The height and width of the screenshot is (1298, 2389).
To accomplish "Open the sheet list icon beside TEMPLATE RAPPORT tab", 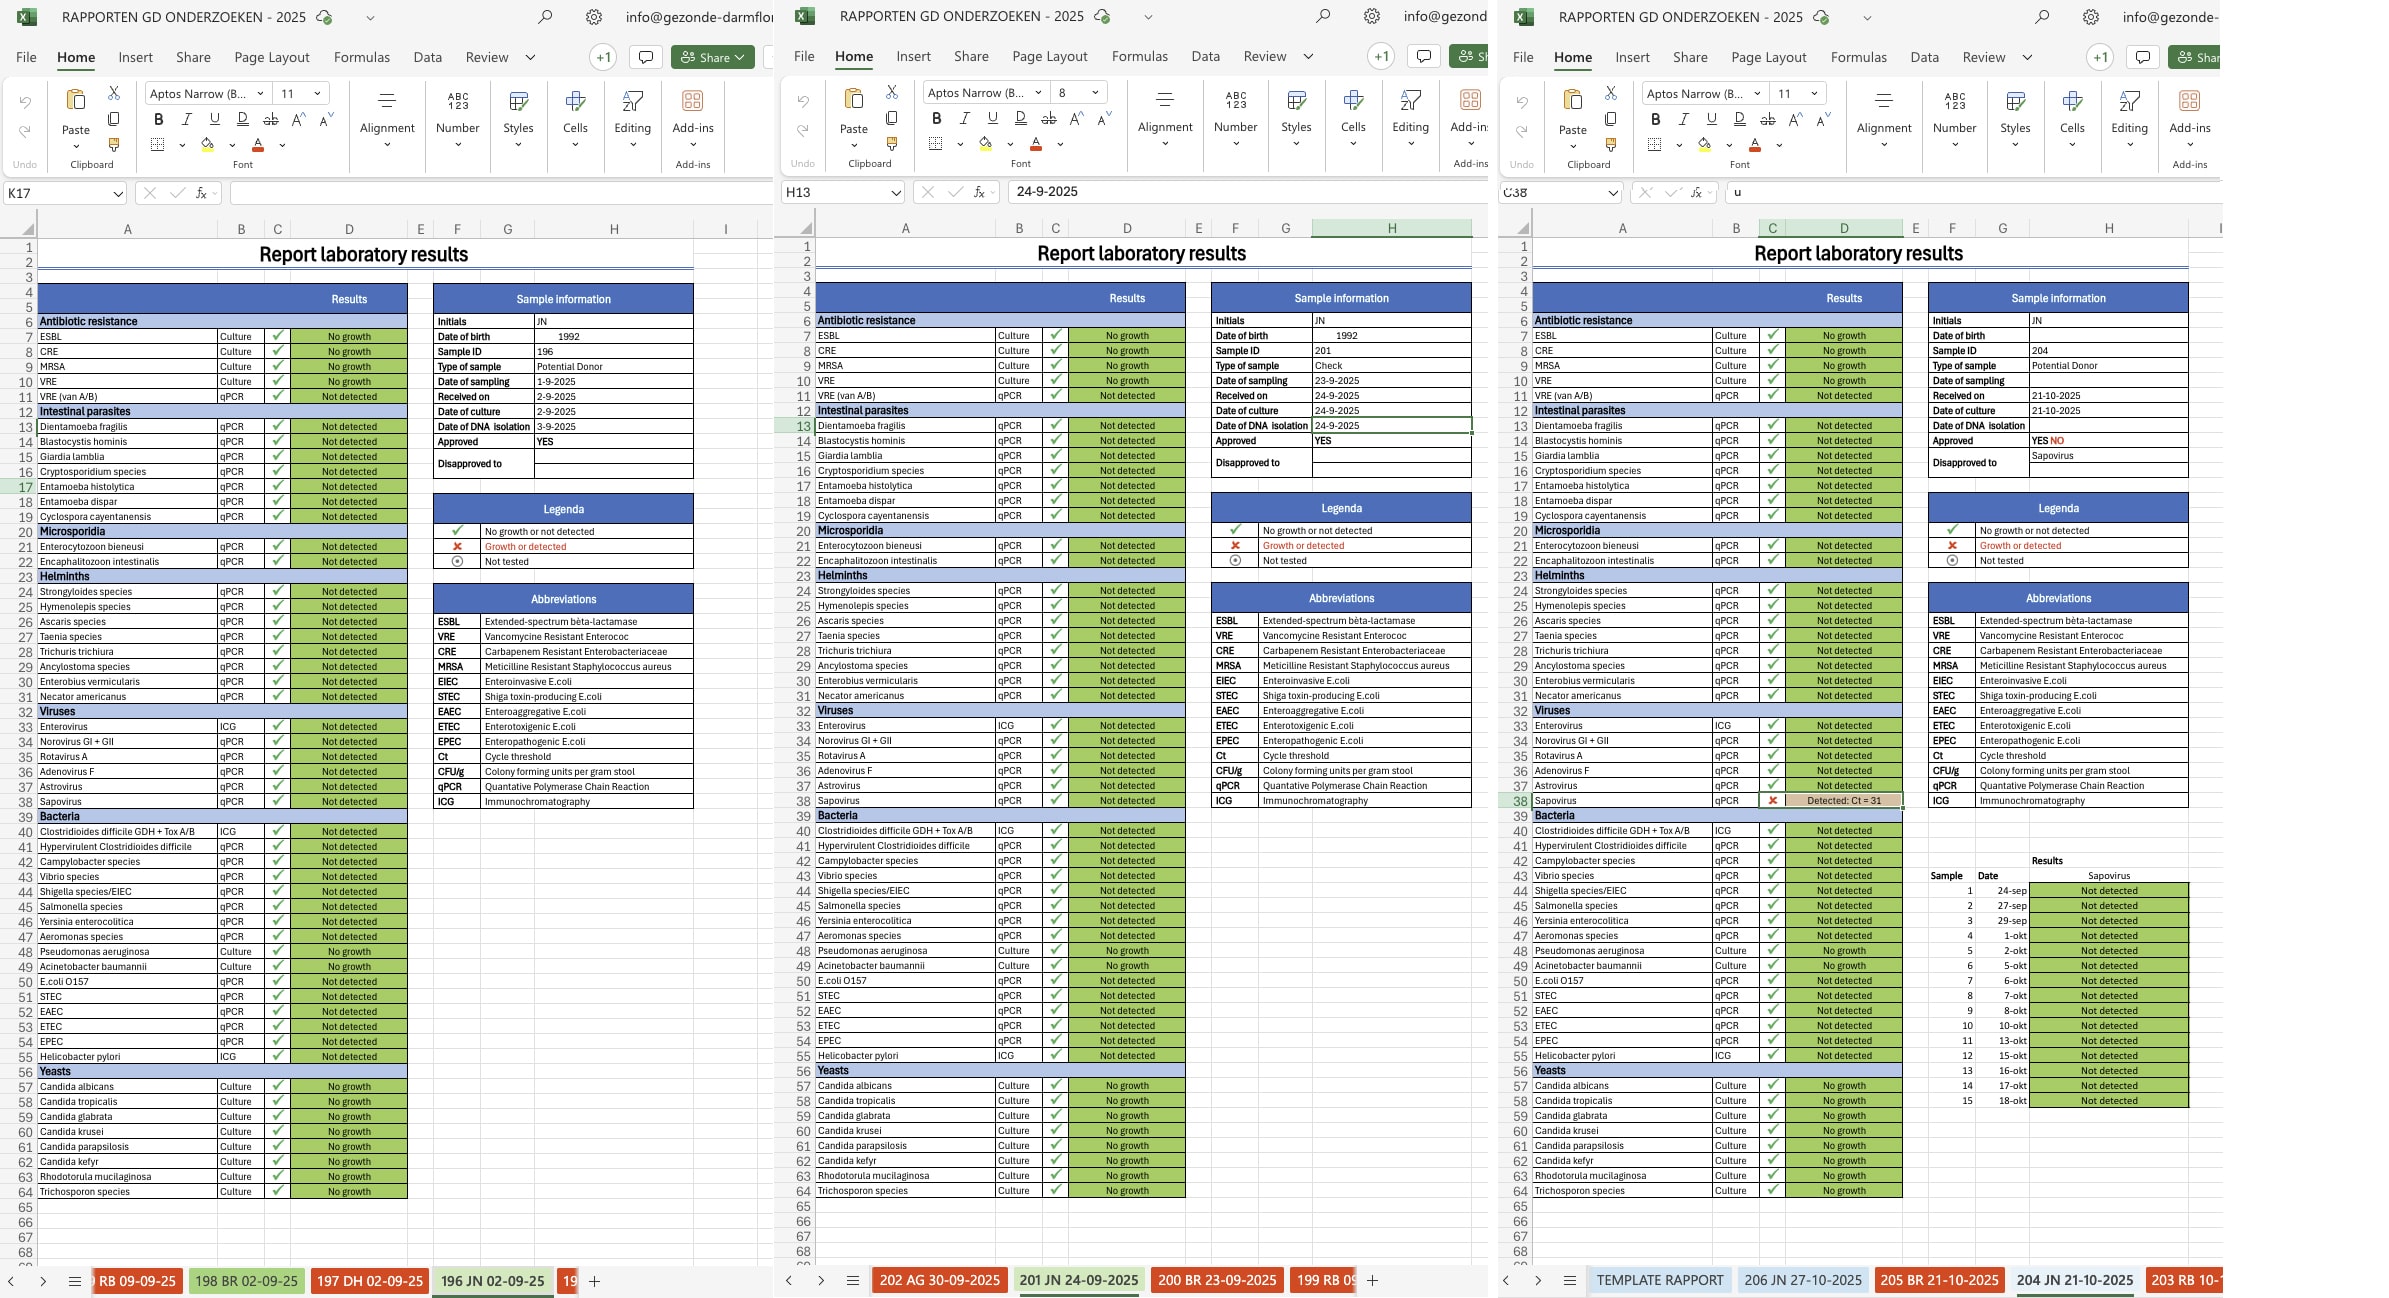I will tap(1569, 1280).
